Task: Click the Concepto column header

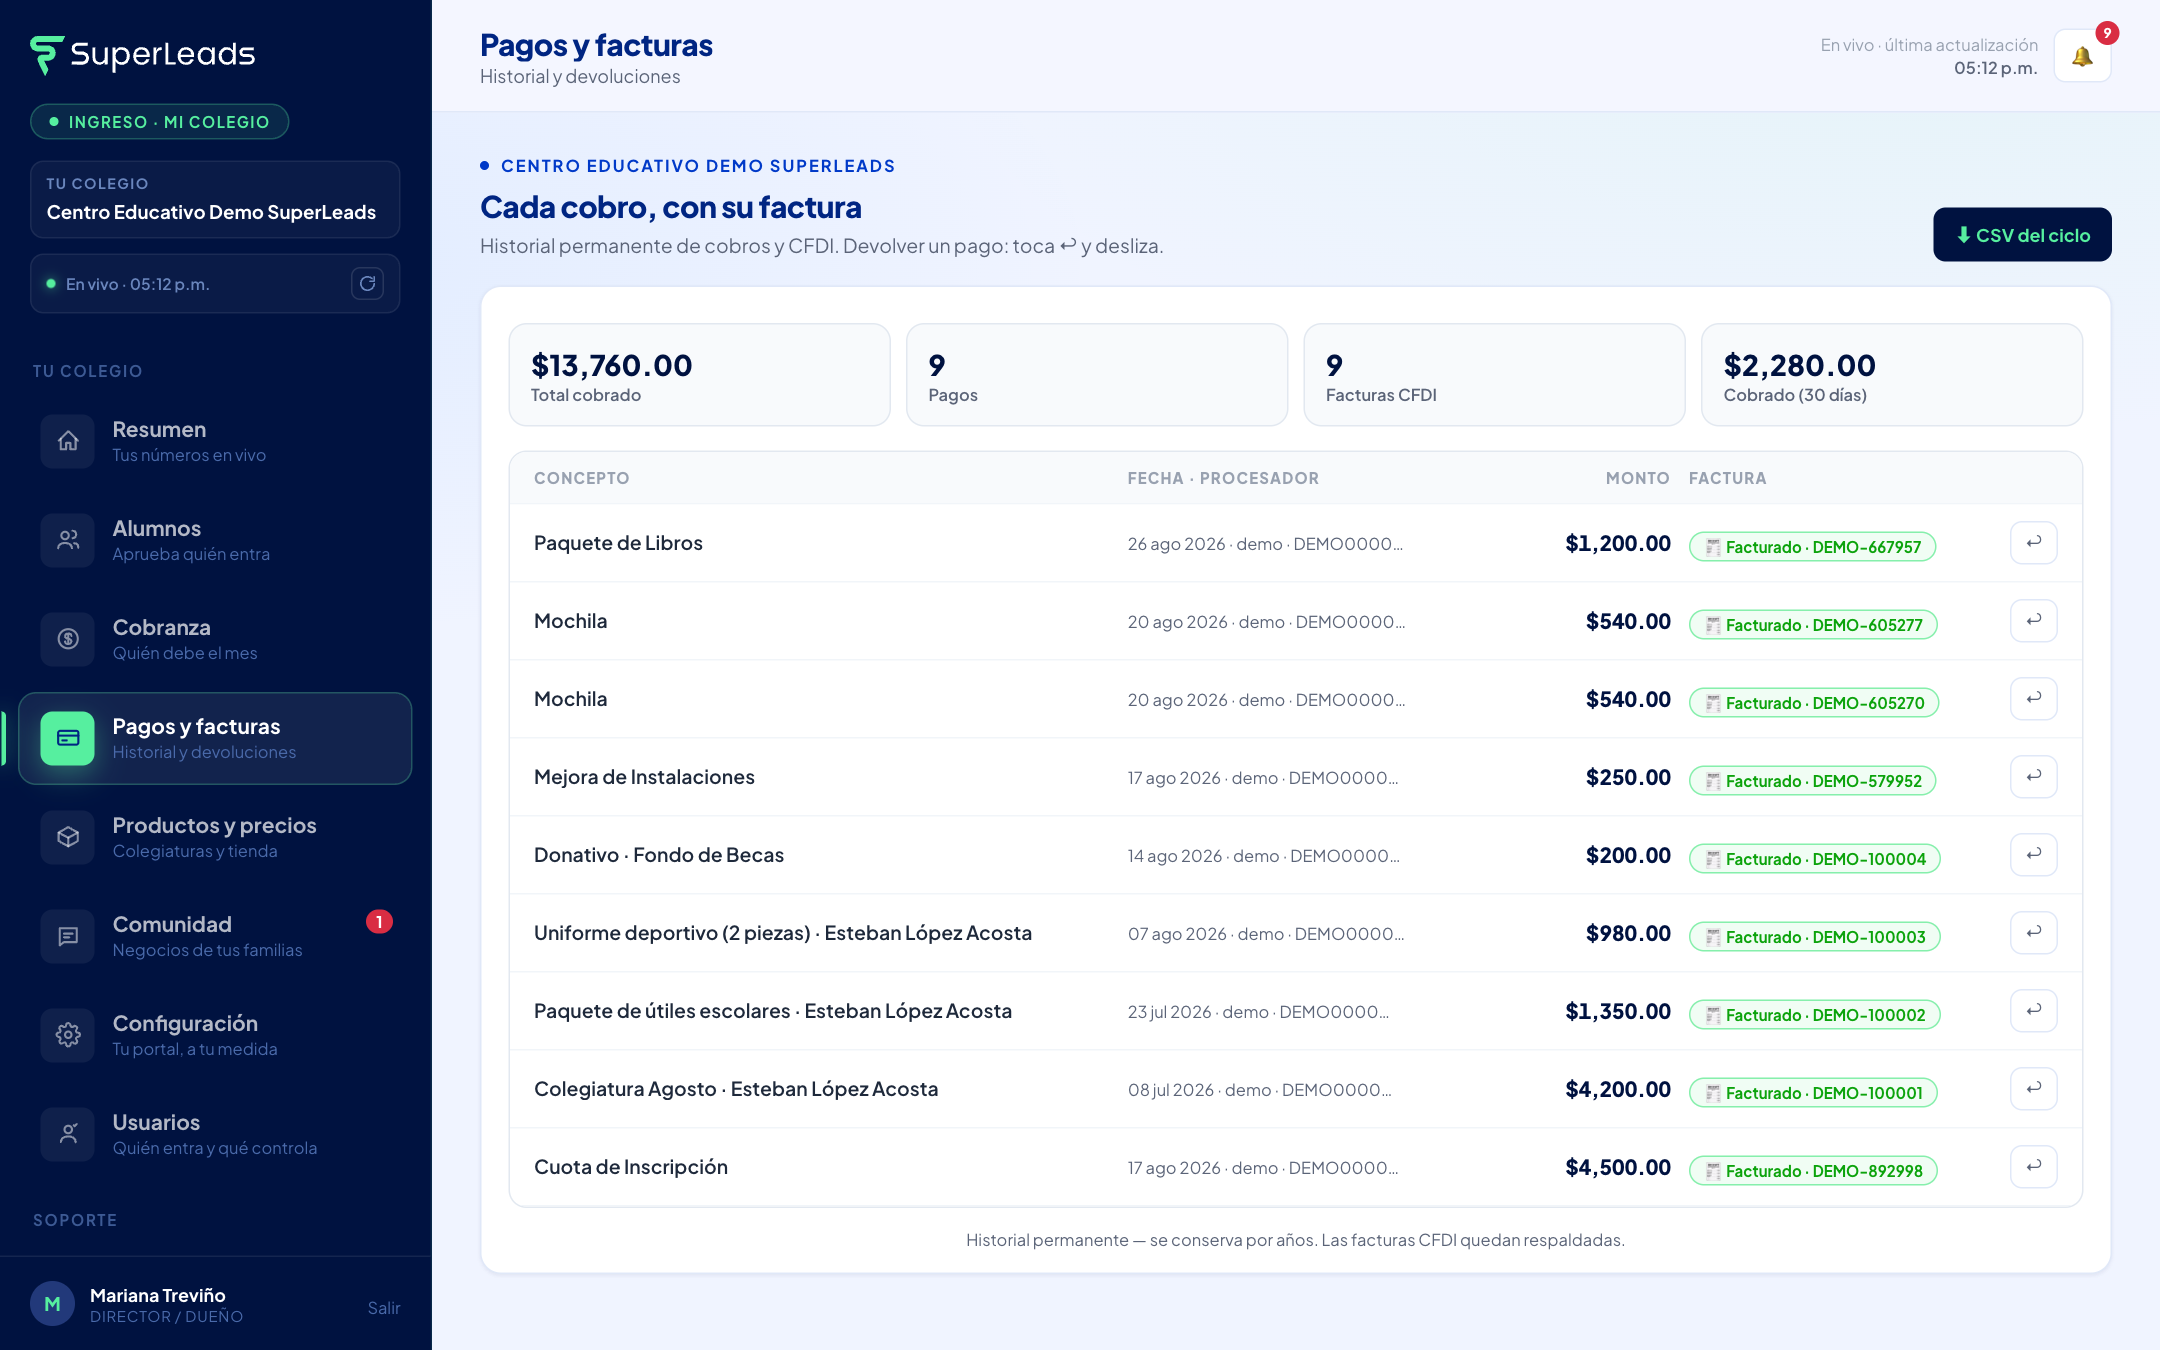Action: (581, 478)
